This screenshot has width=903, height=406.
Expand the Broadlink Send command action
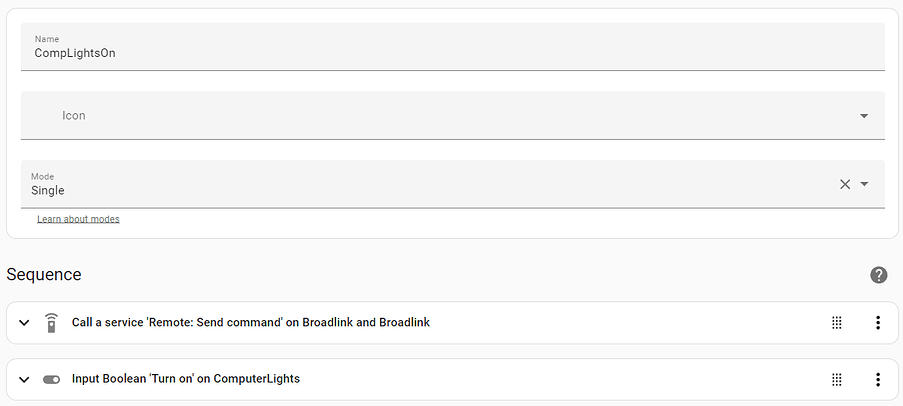(24, 322)
